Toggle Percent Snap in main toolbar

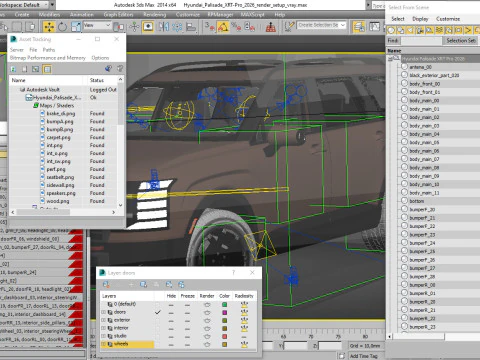point(236,26)
